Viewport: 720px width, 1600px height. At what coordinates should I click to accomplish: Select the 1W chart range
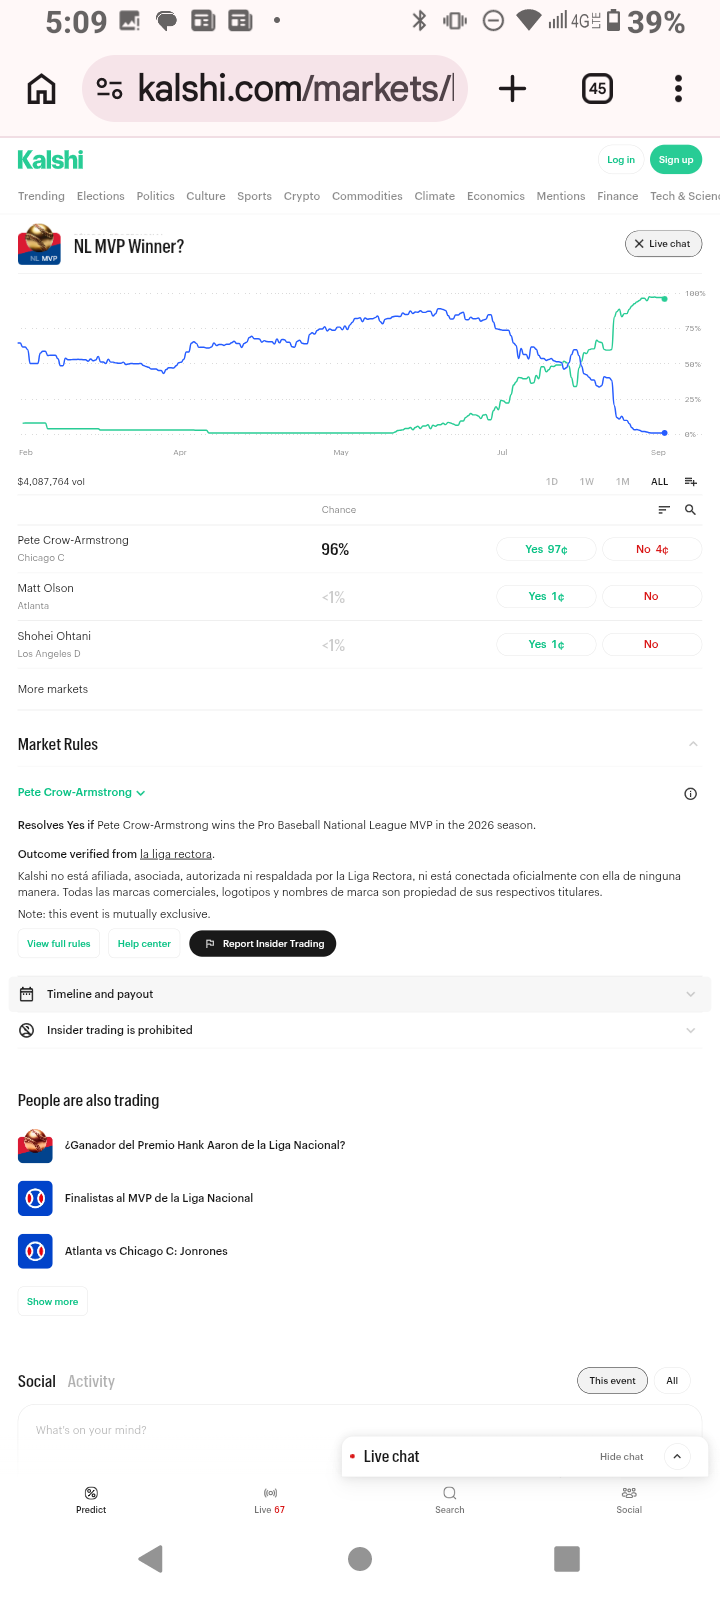coord(587,482)
